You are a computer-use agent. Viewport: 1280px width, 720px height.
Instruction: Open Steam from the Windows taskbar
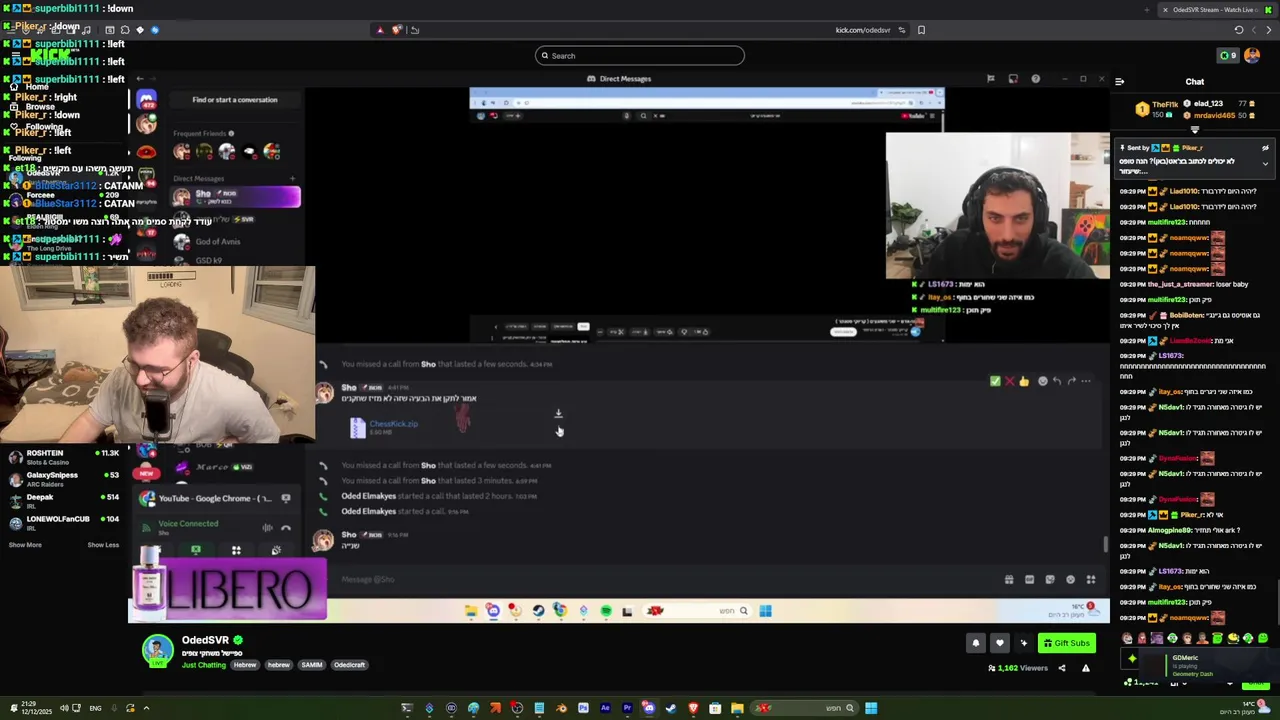[671, 708]
